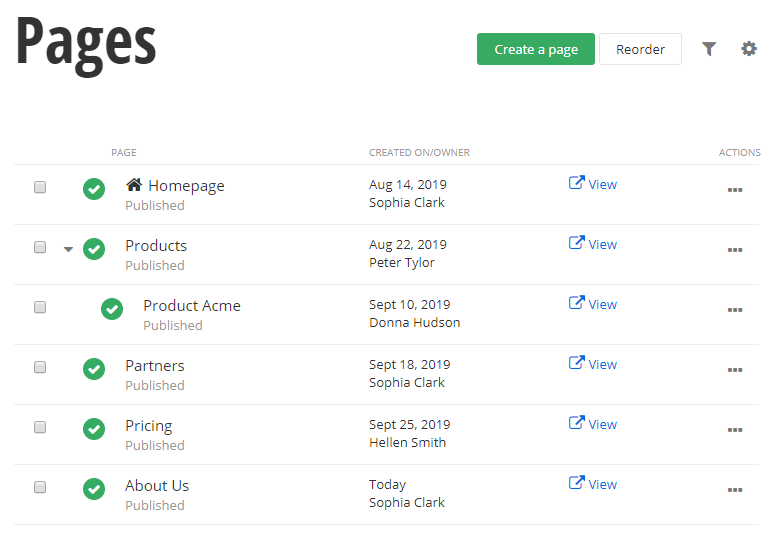Viewport: 781px width, 559px height.
Task: Open actions menu for Homepage row
Action: (735, 190)
